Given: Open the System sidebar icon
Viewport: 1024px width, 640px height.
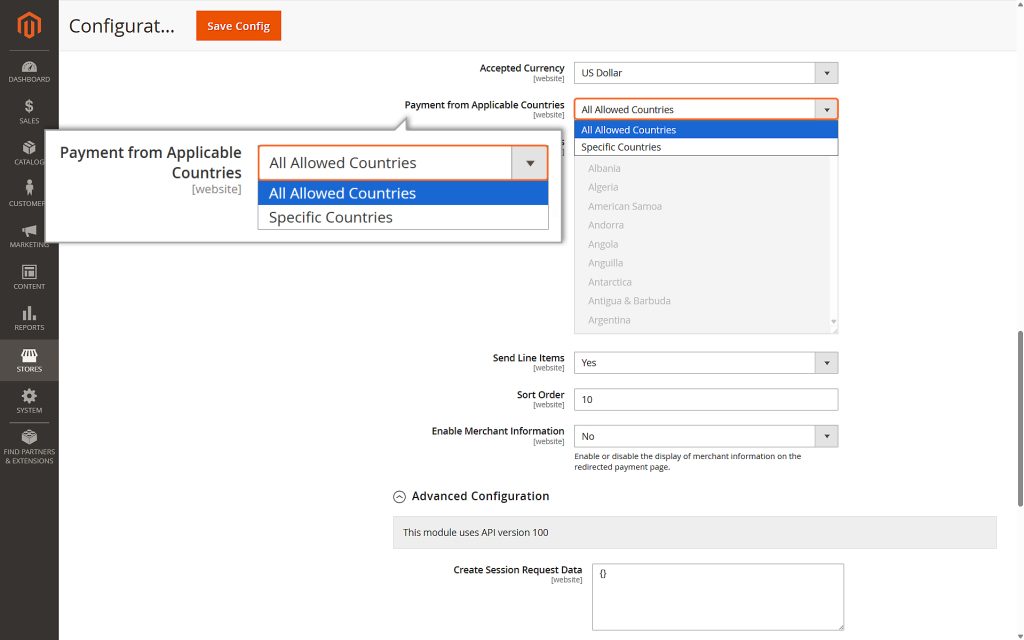Looking at the screenshot, I should pyautogui.click(x=28, y=401).
